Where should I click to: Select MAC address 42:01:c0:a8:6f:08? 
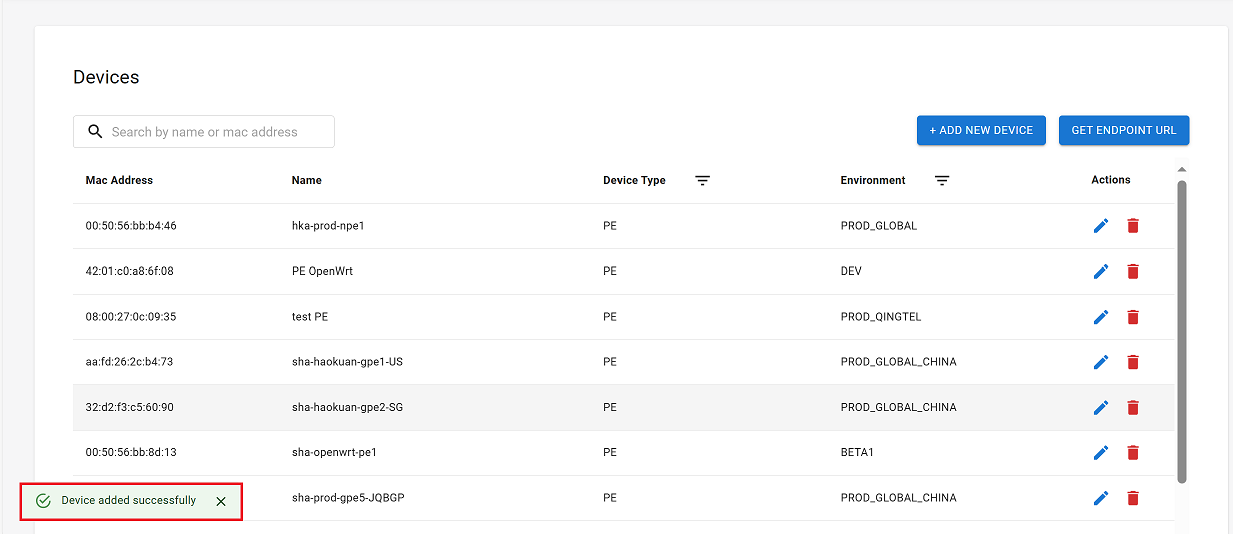(x=130, y=271)
